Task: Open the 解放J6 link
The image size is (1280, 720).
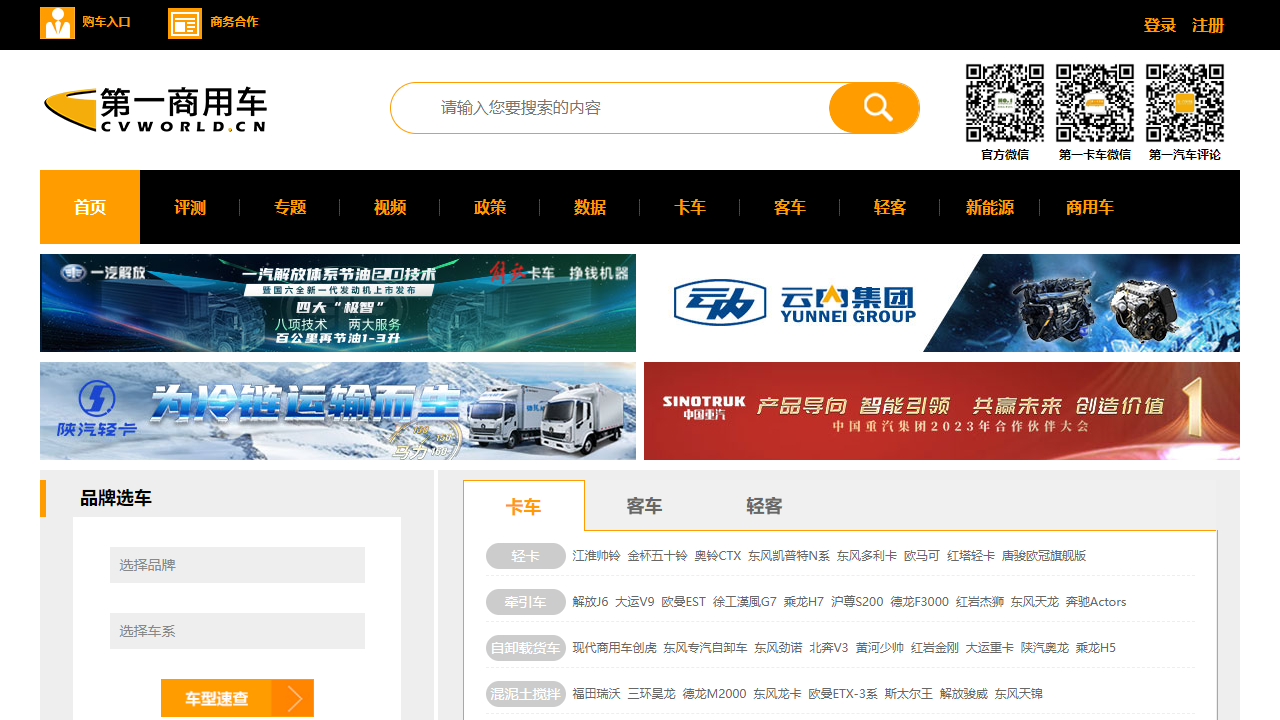Action: click(590, 602)
